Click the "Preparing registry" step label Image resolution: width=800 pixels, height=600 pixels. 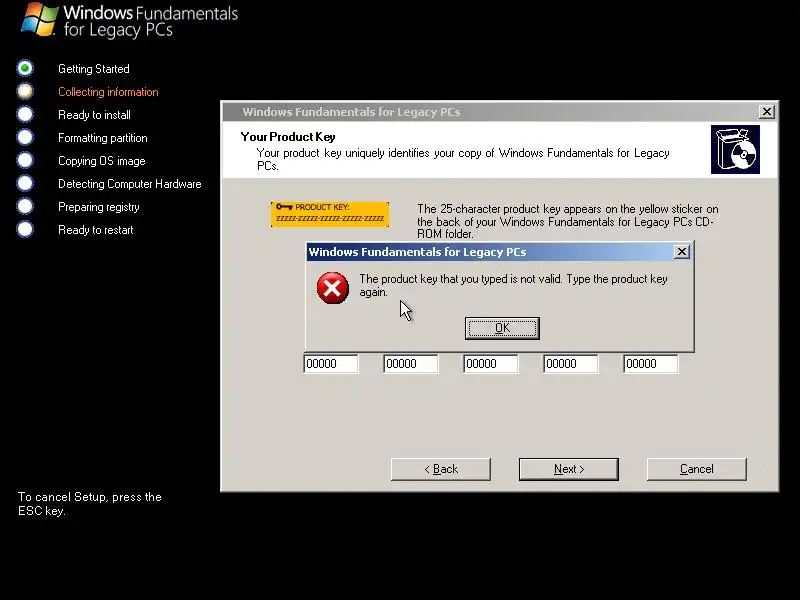click(x=98, y=207)
